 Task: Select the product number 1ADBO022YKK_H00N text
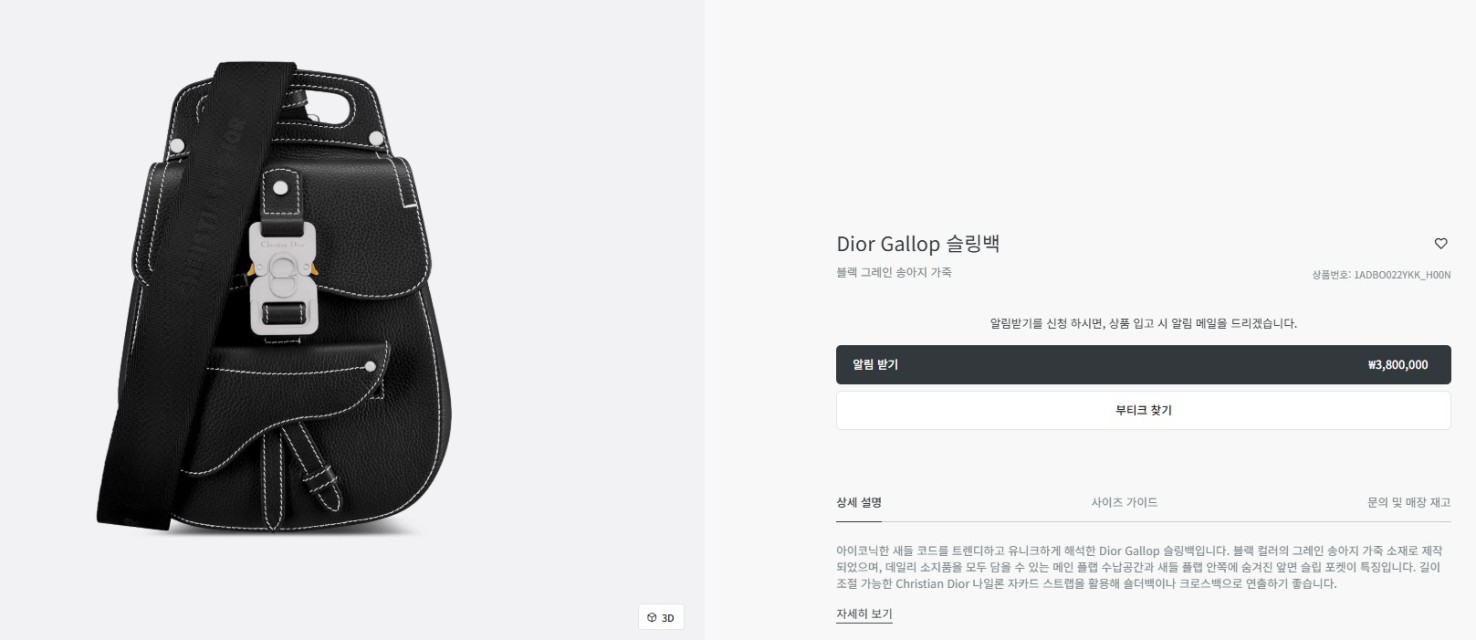pos(1381,274)
